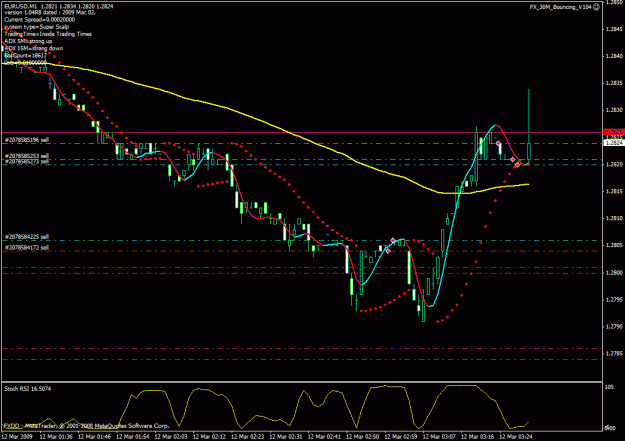
Task: Click the expert advisor smiley face icon
Action: [596, 7]
